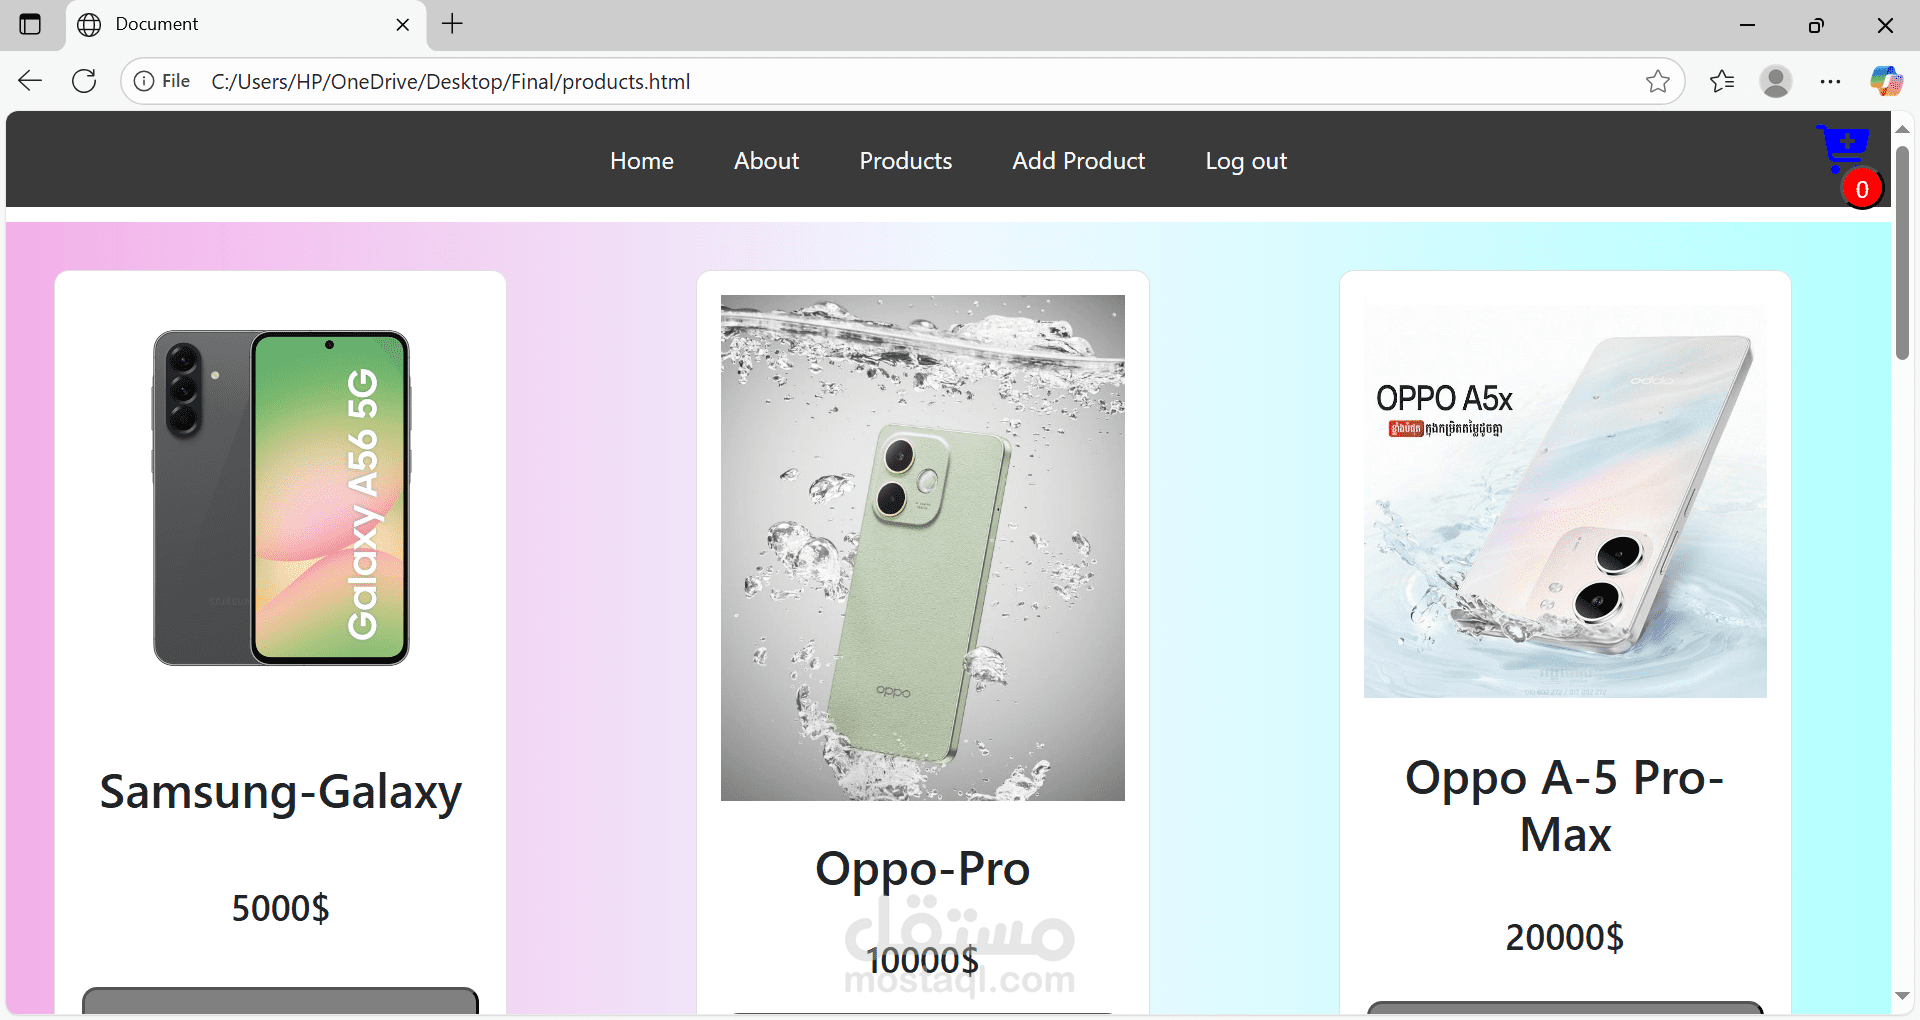
Task: Click the Oppo-Pro product title
Action: (923, 868)
